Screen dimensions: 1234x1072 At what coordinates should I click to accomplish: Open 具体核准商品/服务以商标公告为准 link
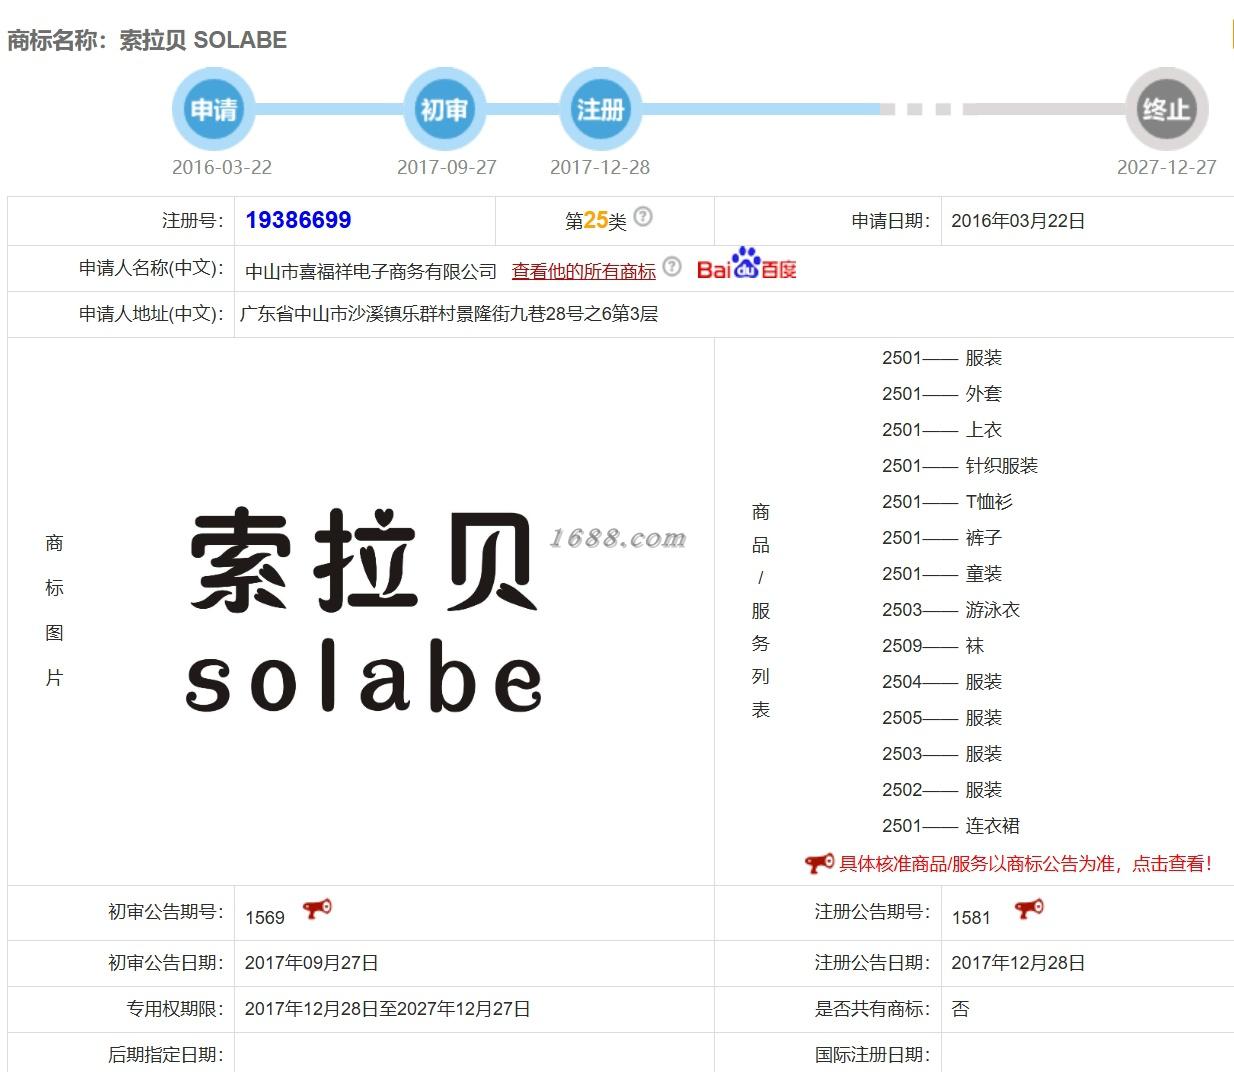click(1025, 864)
